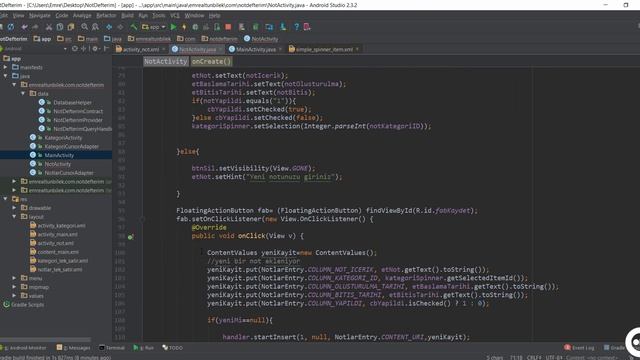Image resolution: width=640 pixels, height=360 pixels.
Task: Collapse the data package
Action: click(x=23, y=93)
